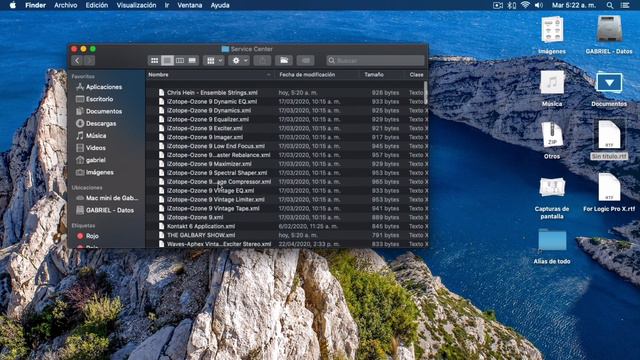Open the Edición menu
The image size is (640, 360).
[97, 5]
